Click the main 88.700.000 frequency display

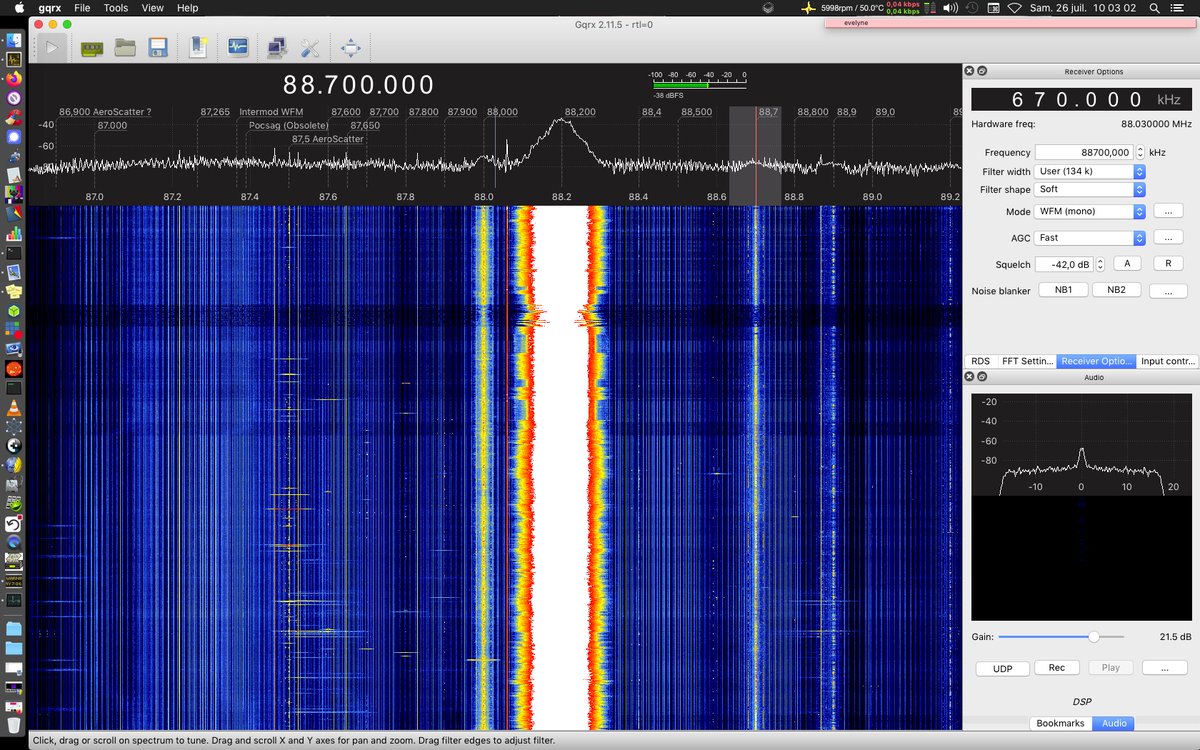358,85
